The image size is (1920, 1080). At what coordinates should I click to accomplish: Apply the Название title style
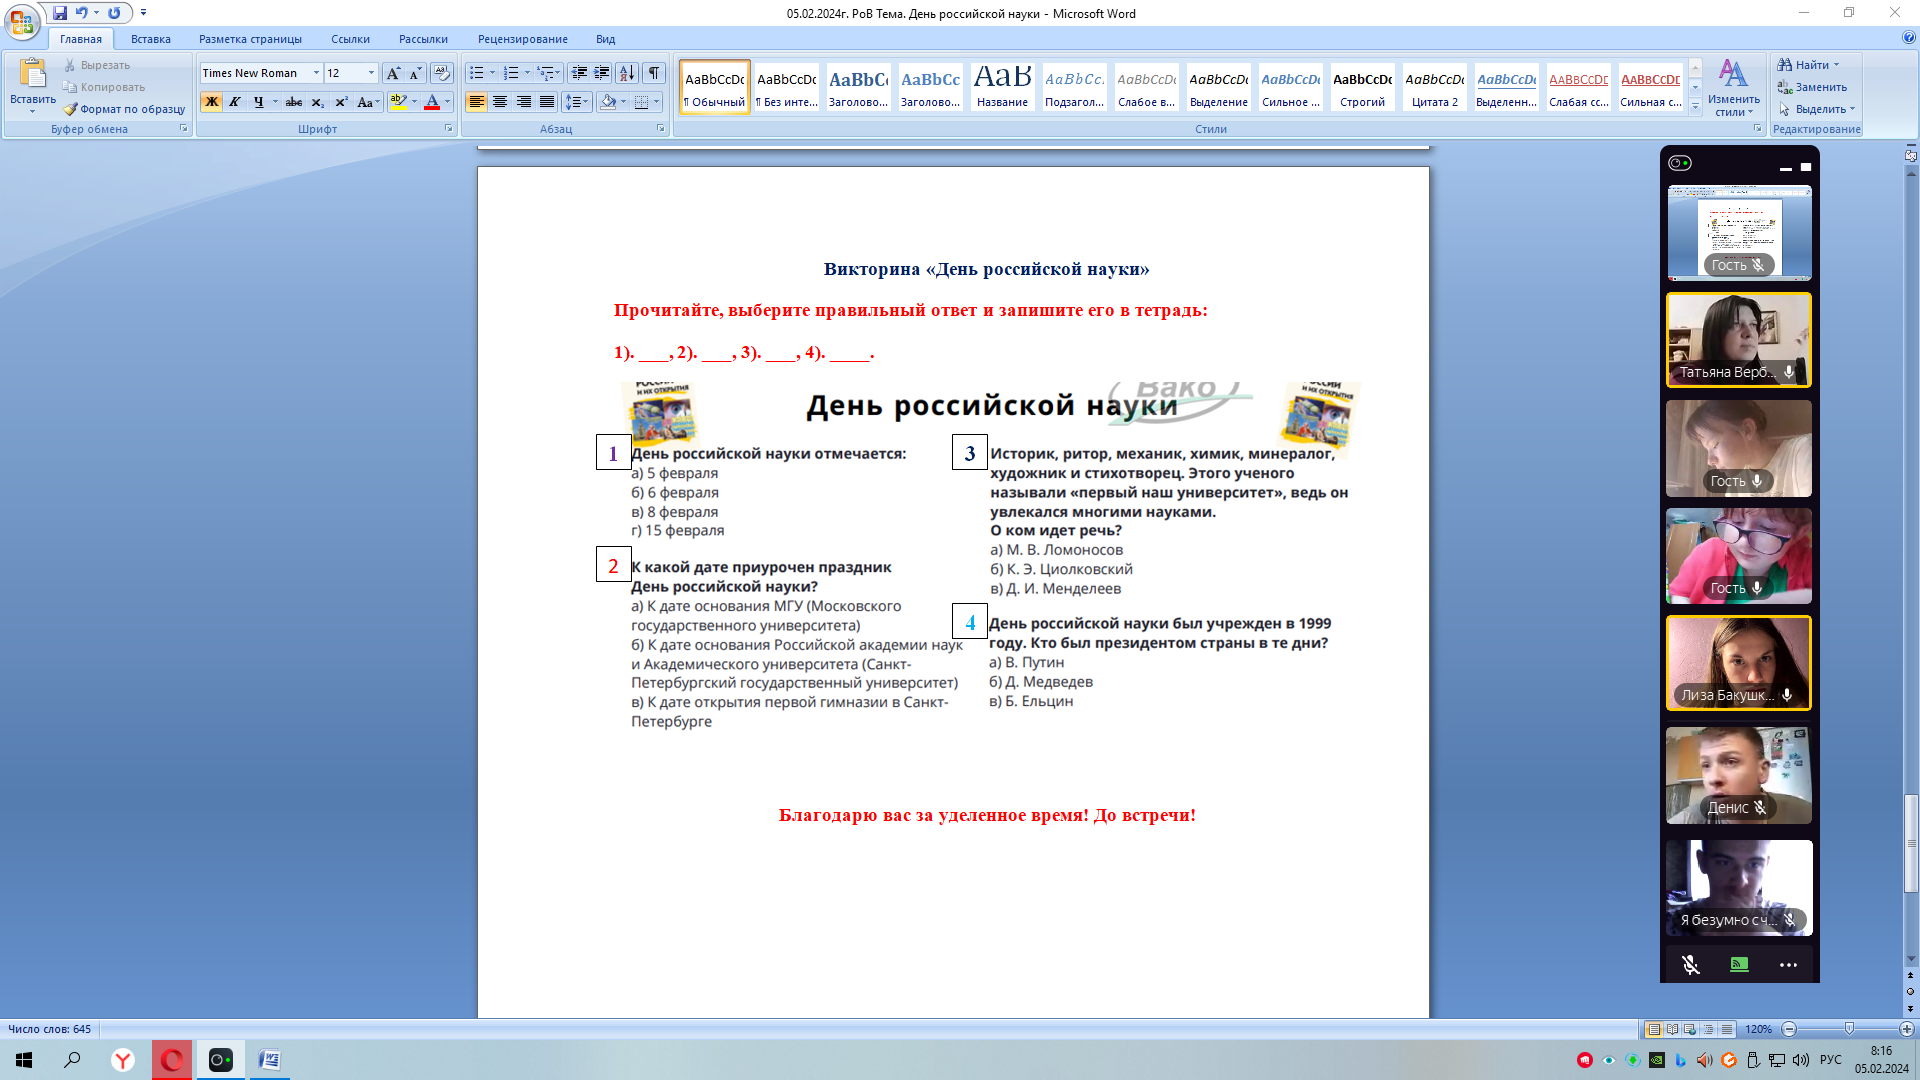pyautogui.click(x=1002, y=87)
